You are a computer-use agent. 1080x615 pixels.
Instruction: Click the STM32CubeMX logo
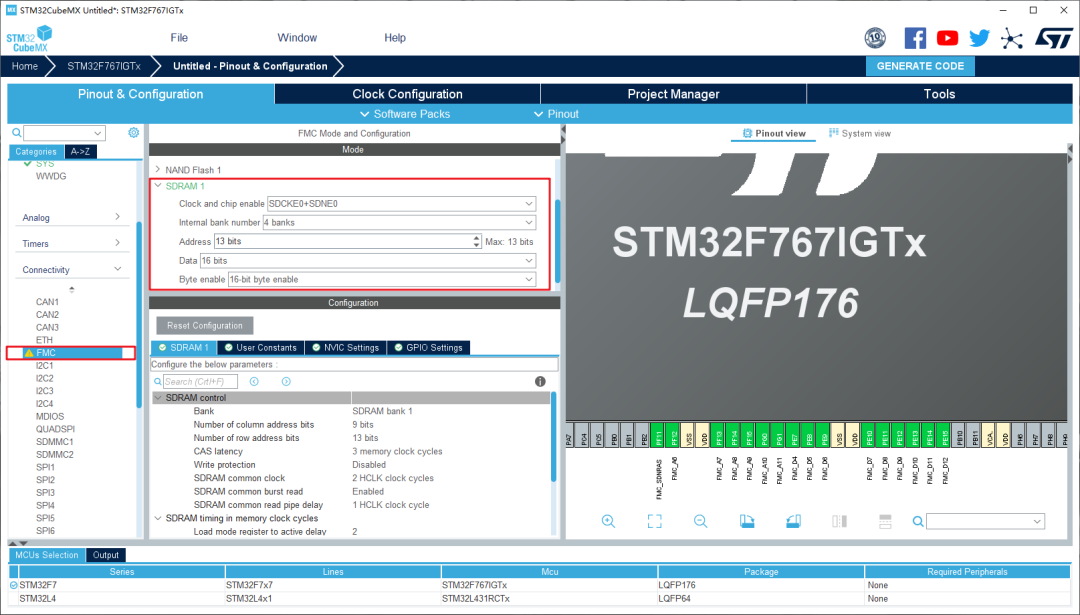[30, 39]
